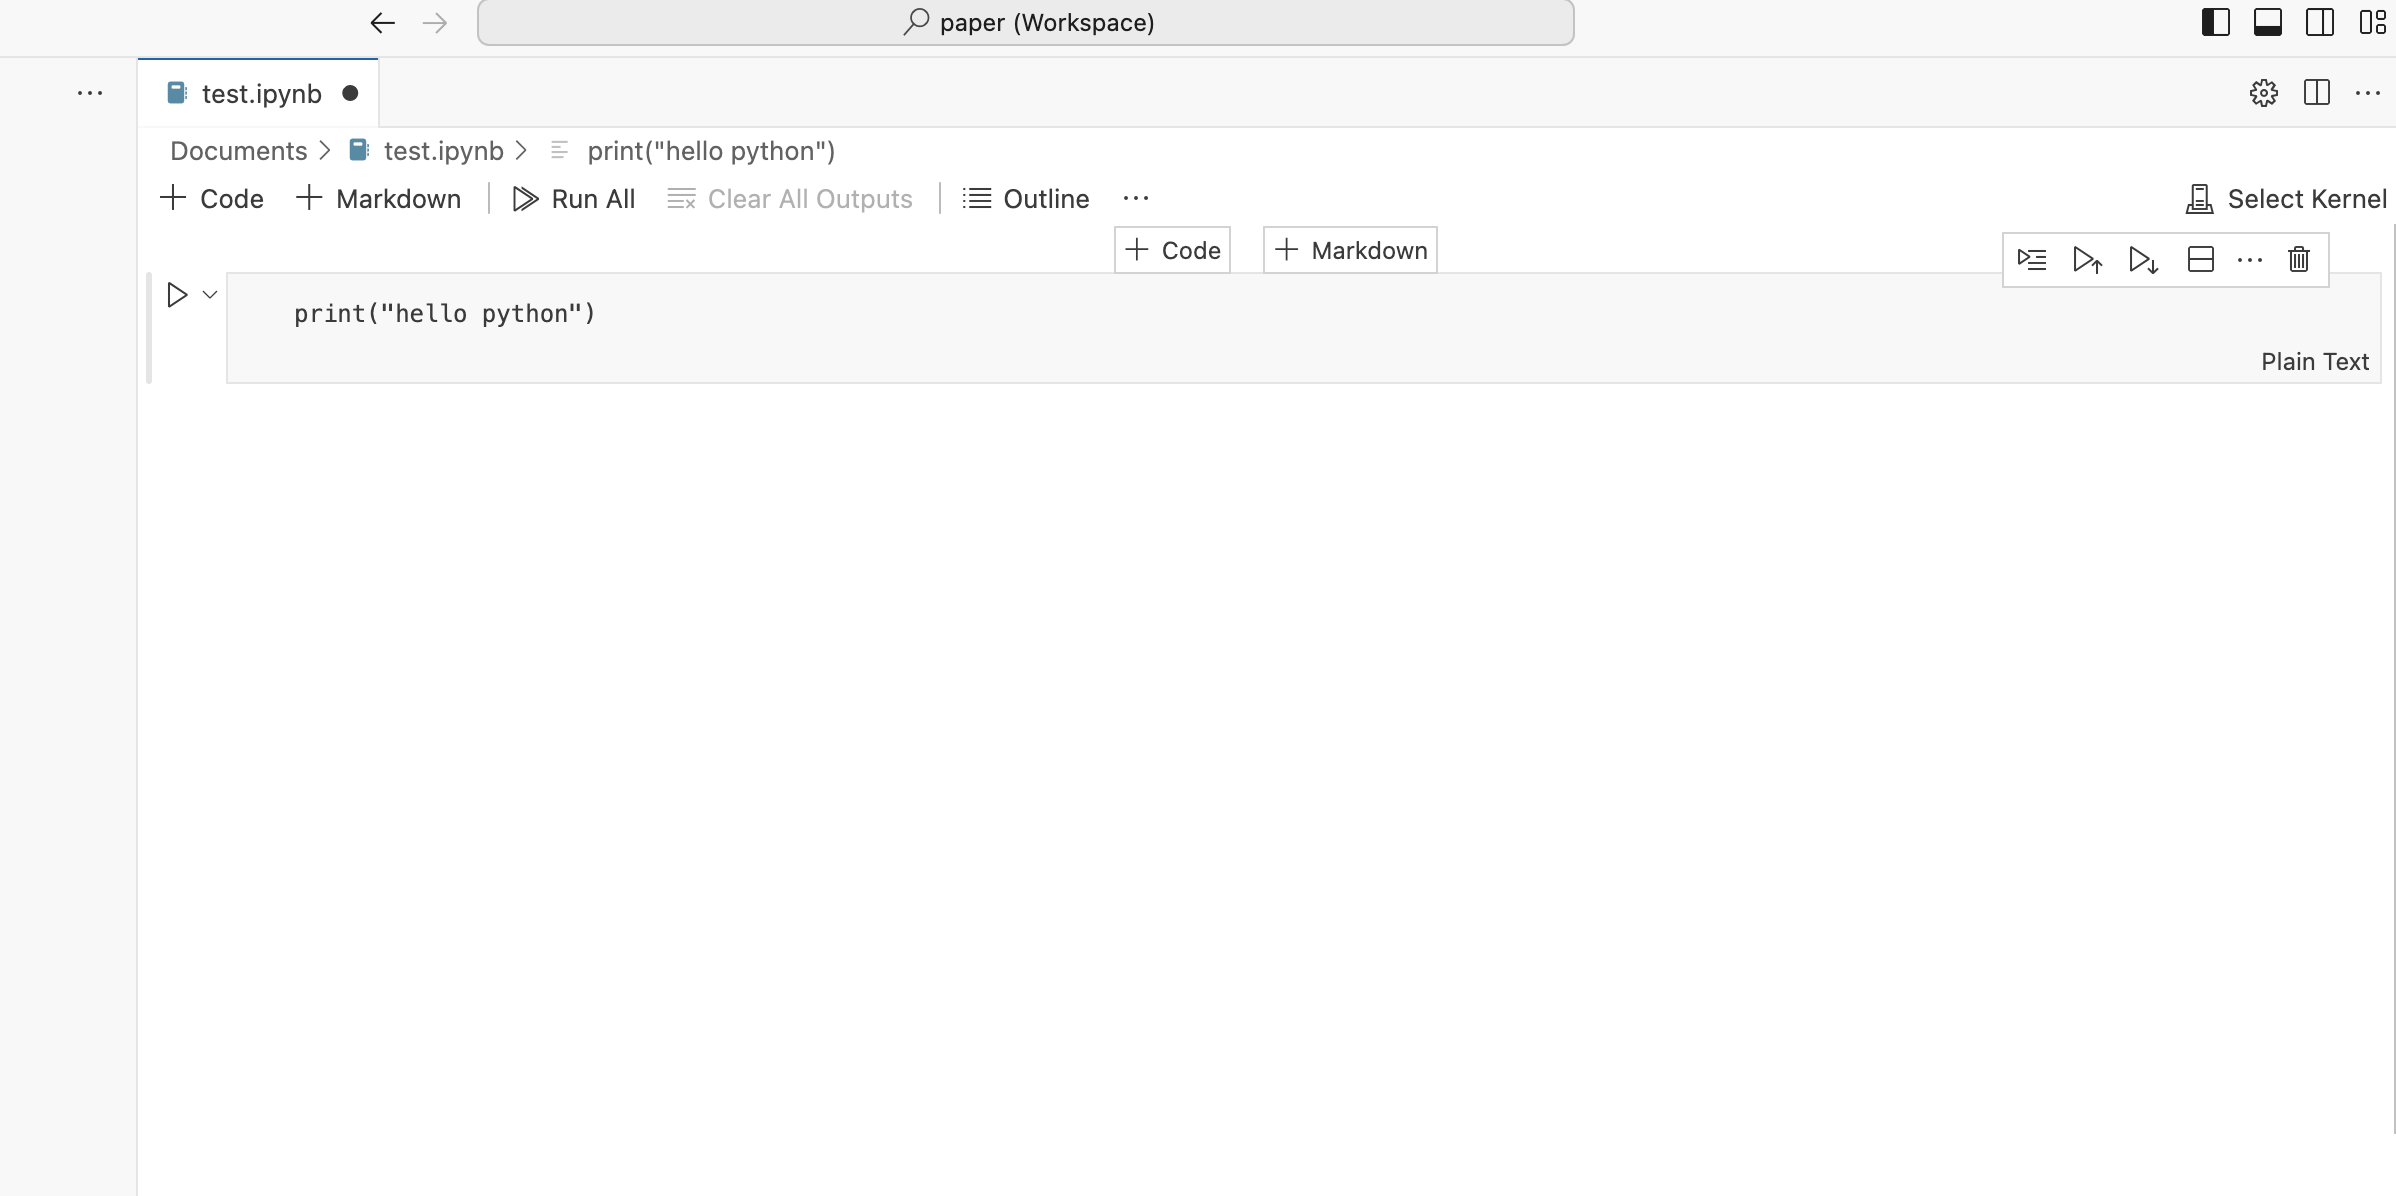
Task: Click the paper (Workspace) search box
Action: (x=1026, y=23)
